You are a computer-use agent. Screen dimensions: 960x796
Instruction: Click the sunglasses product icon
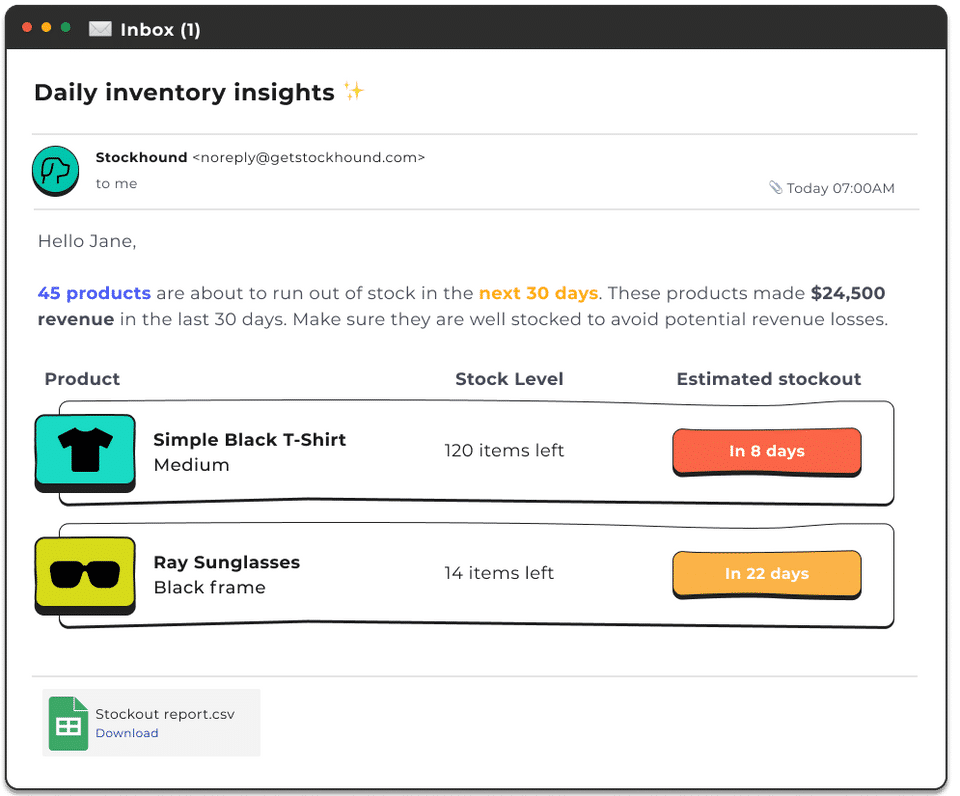[85, 575]
